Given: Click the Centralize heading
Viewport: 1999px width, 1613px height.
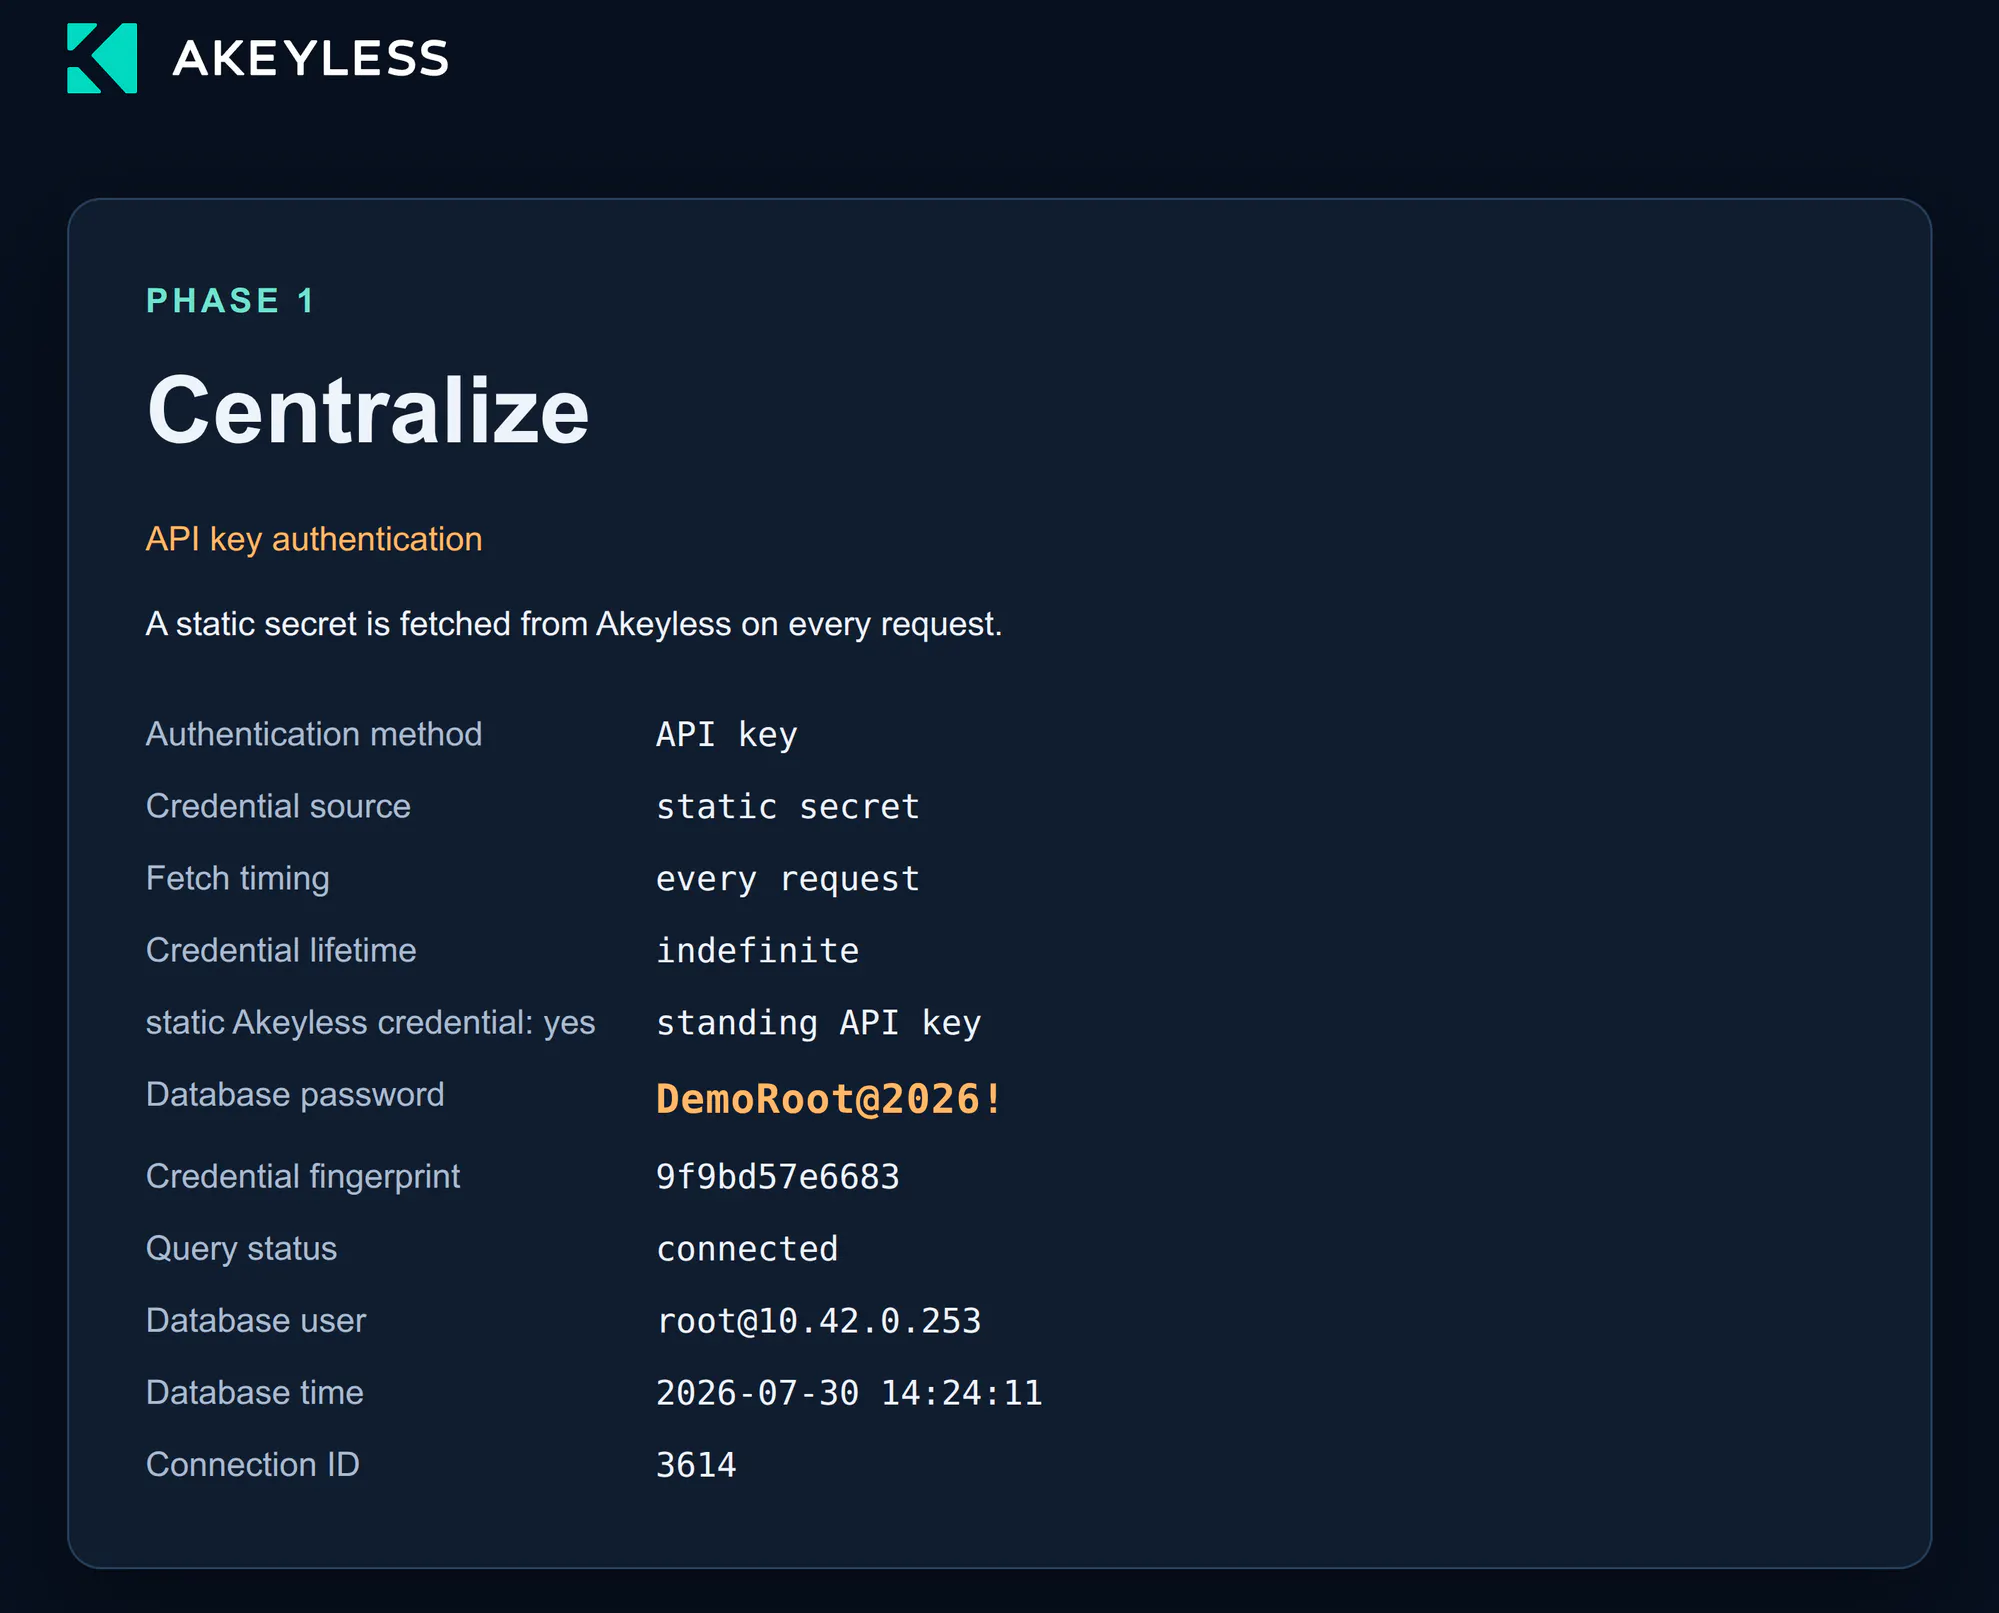Looking at the screenshot, I should [368, 411].
